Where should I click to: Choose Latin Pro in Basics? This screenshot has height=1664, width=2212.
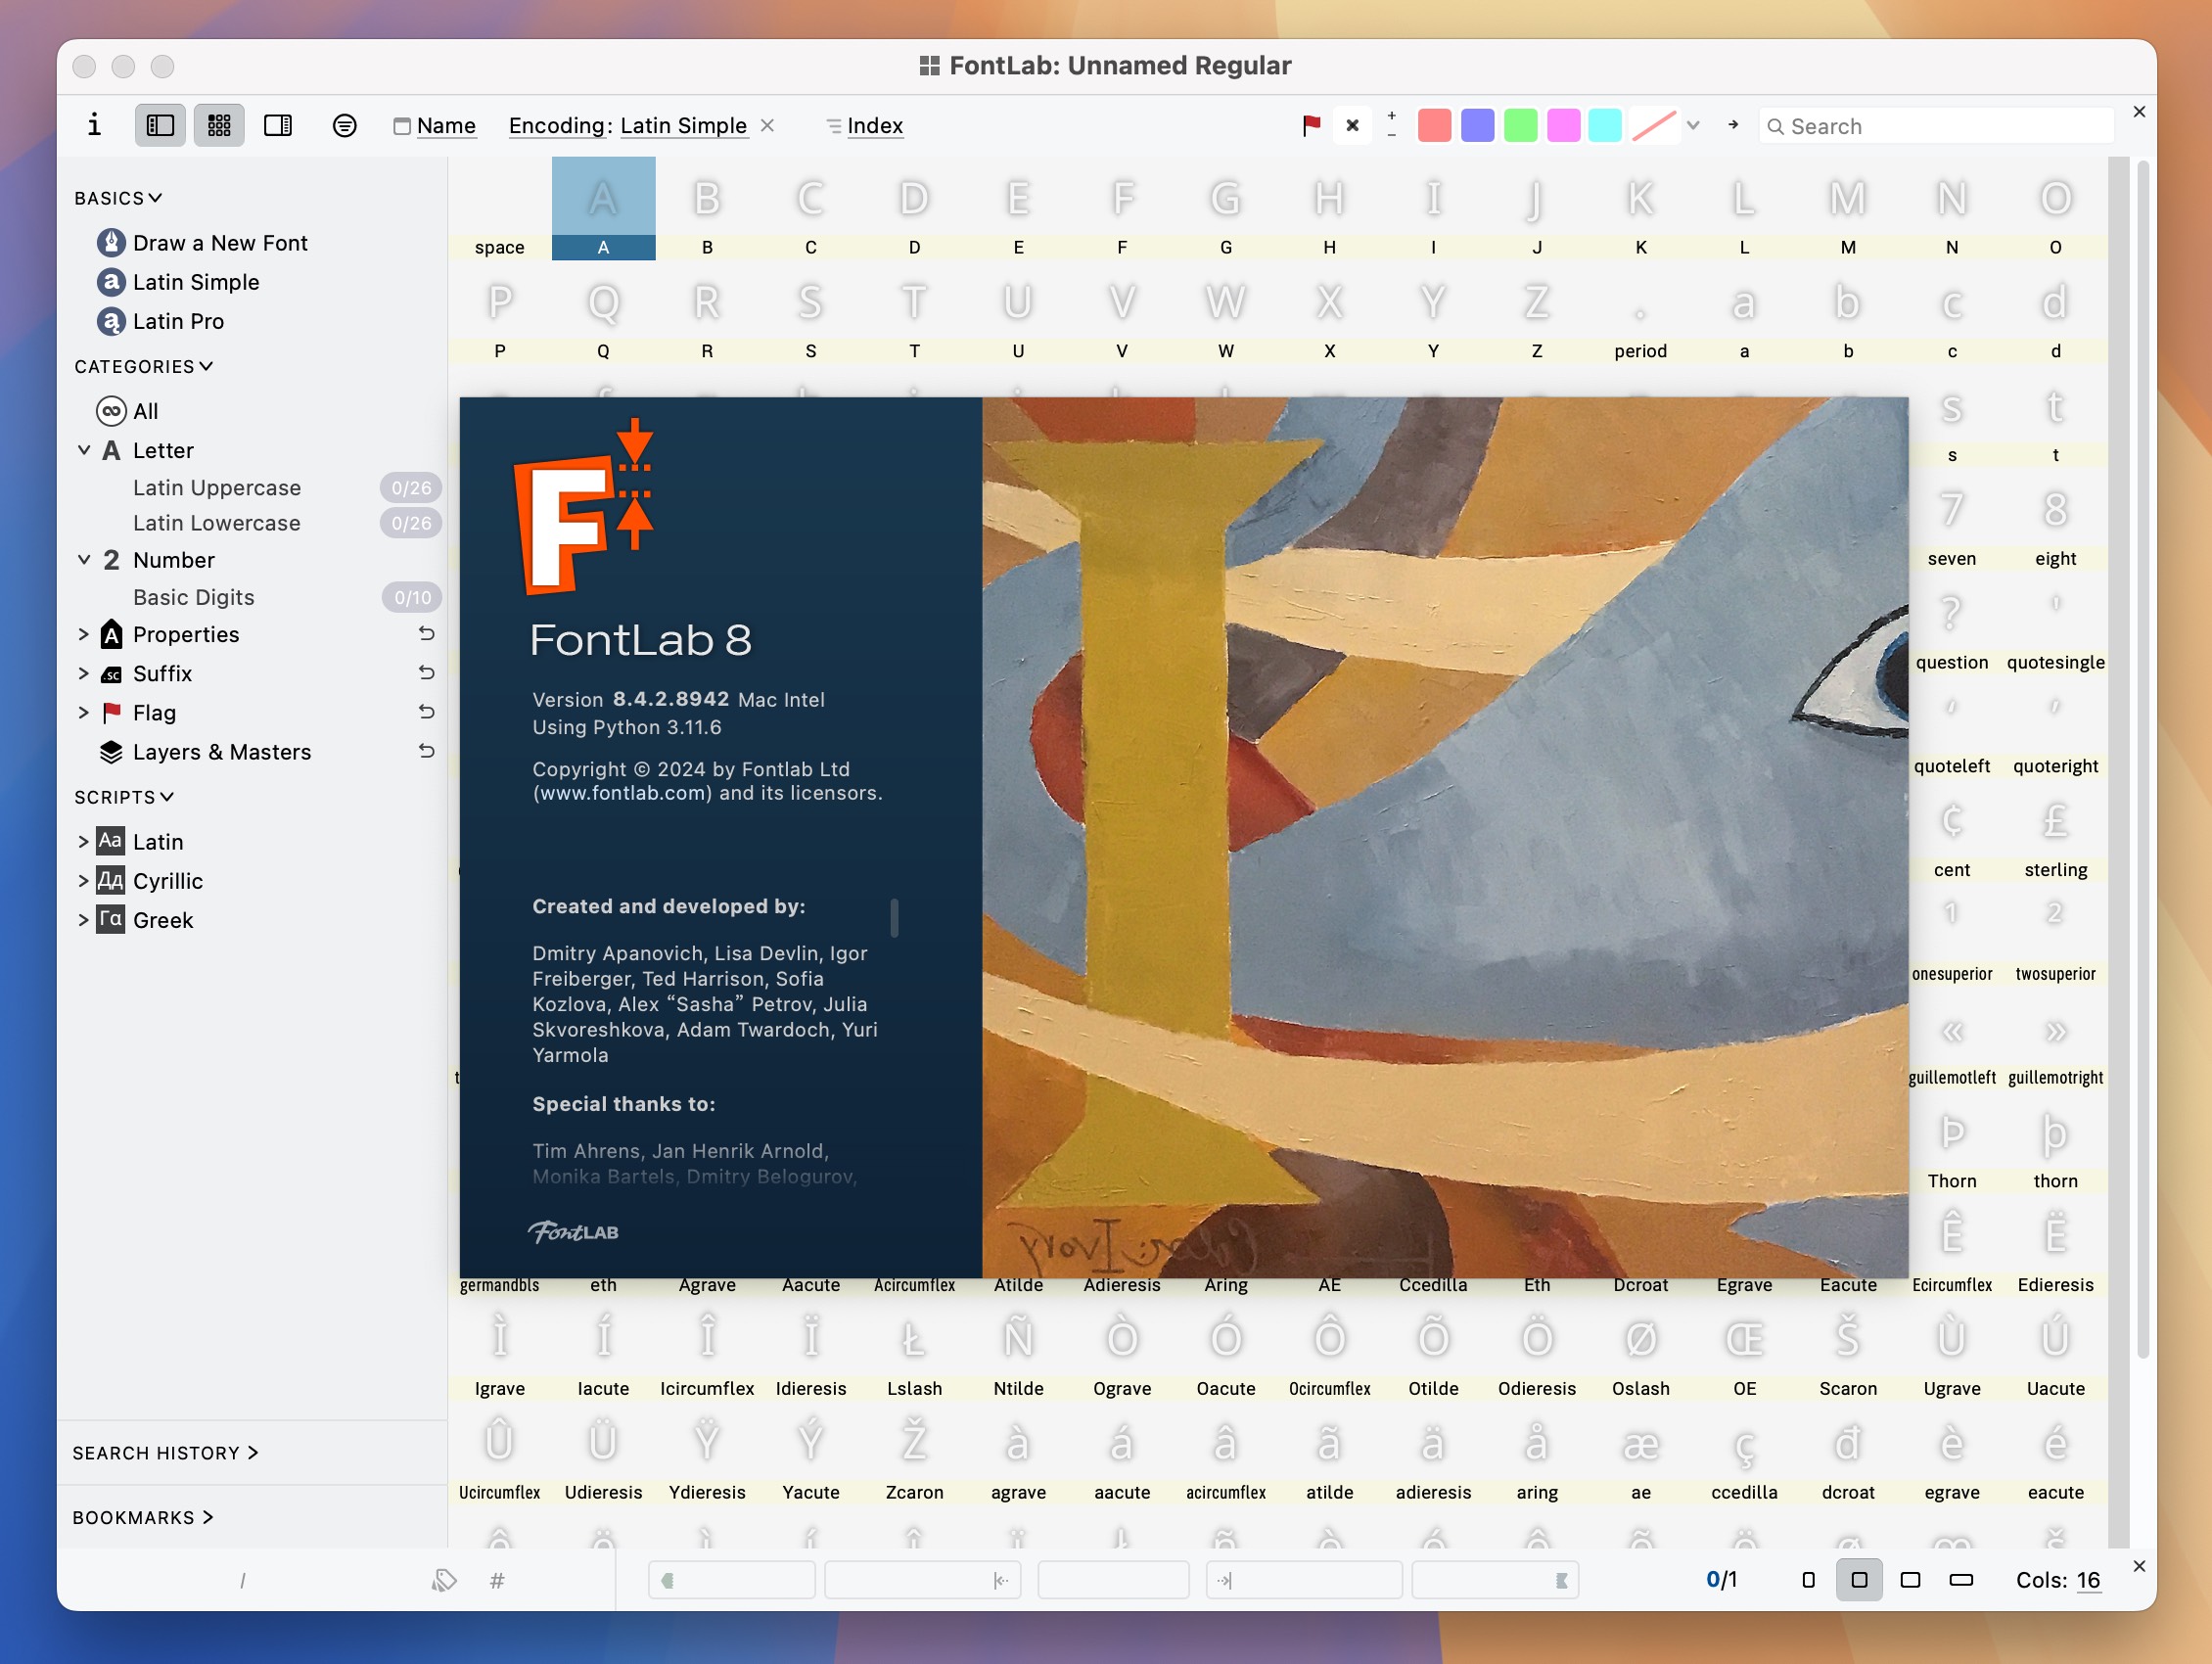pyautogui.click(x=160, y=321)
